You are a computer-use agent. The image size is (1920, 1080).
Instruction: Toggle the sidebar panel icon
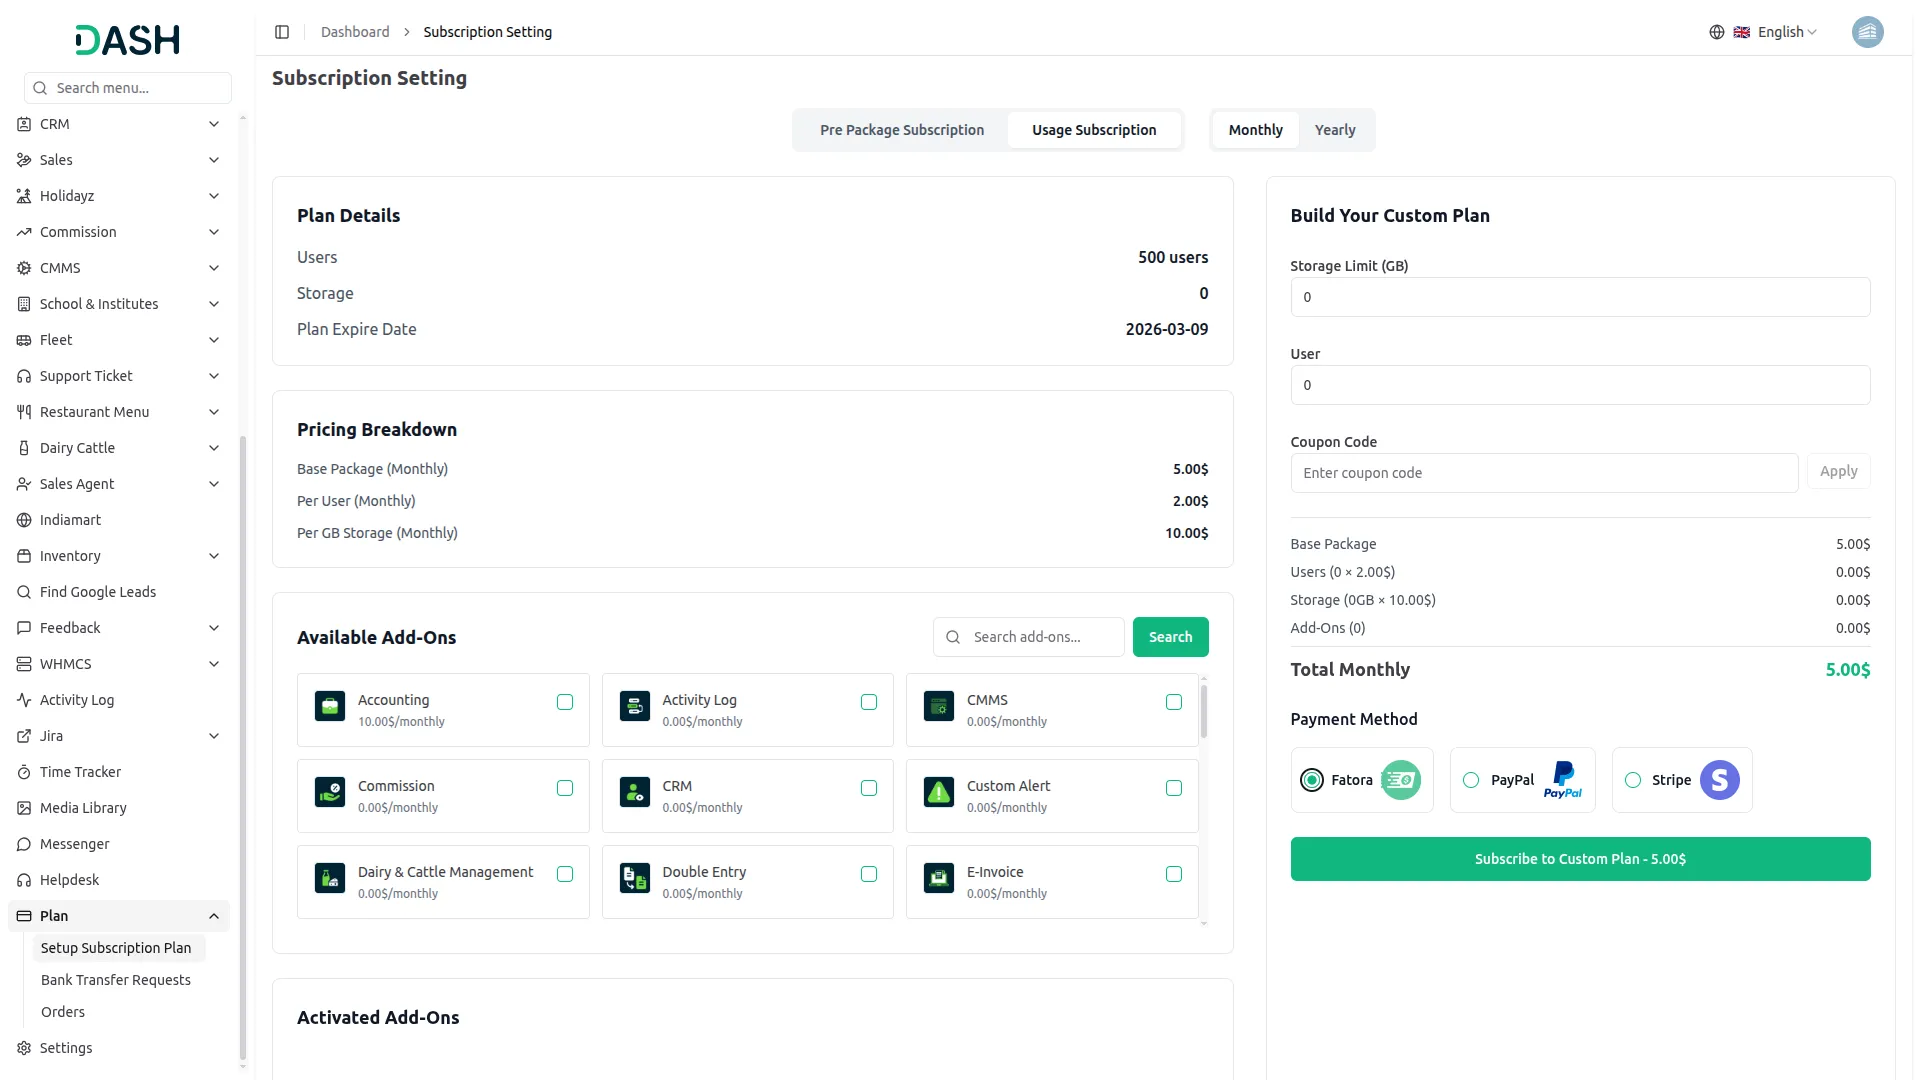(x=282, y=32)
